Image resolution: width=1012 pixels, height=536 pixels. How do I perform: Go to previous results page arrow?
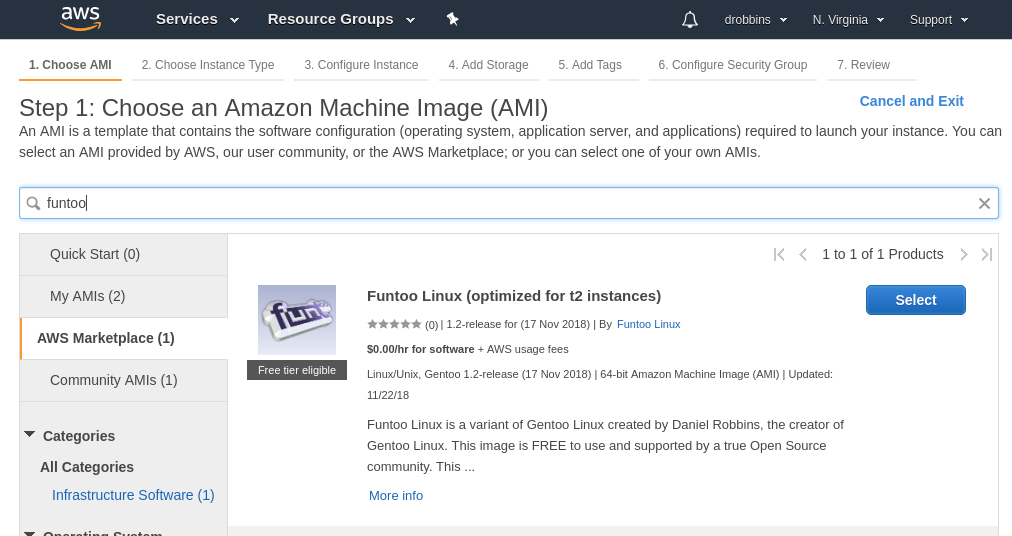click(803, 254)
